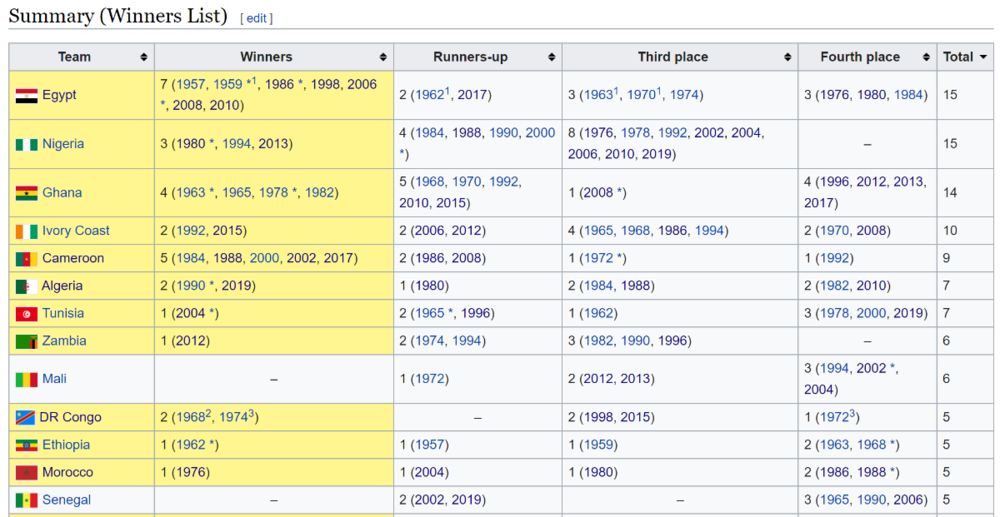
Task: Open Ivory Coast's 1994 third place link
Action: [x=709, y=230]
